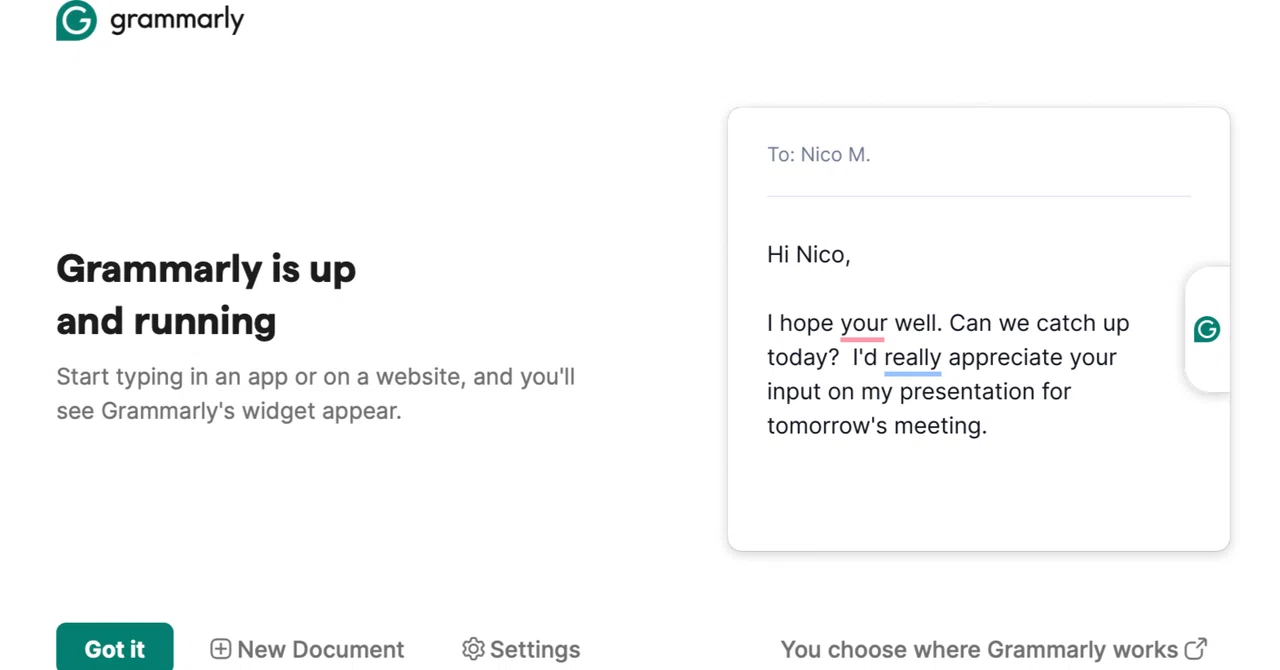
Task: Click the empty area in email card
Action: (978, 495)
